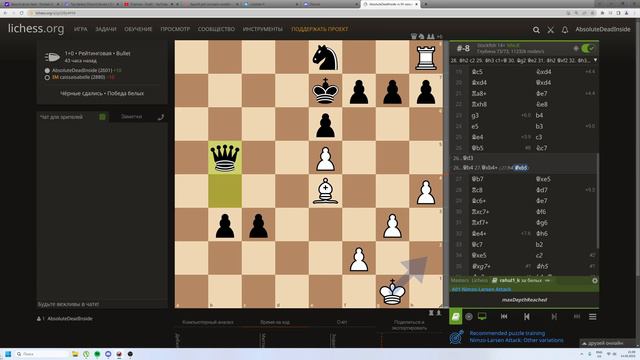The height and width of the screenshot is (360, 640).
Task: Click the spectator AbsoluteDeadInside name
Action: click(70, 318)
